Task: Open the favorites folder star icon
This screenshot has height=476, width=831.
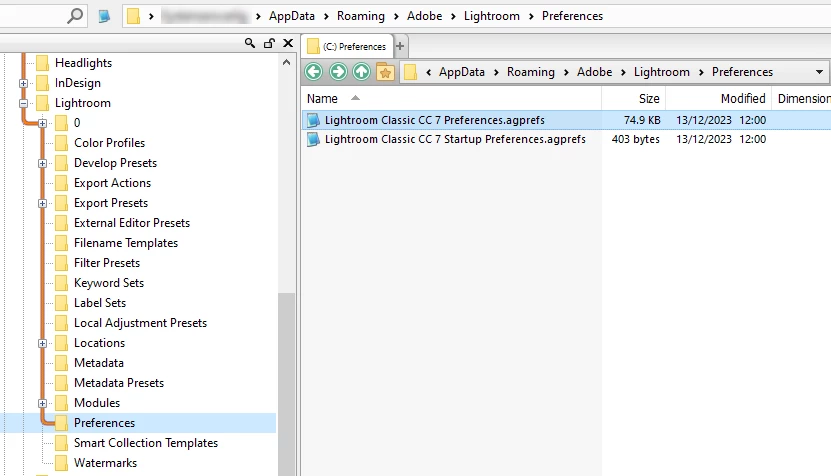Action: click(x=385, y=71)
